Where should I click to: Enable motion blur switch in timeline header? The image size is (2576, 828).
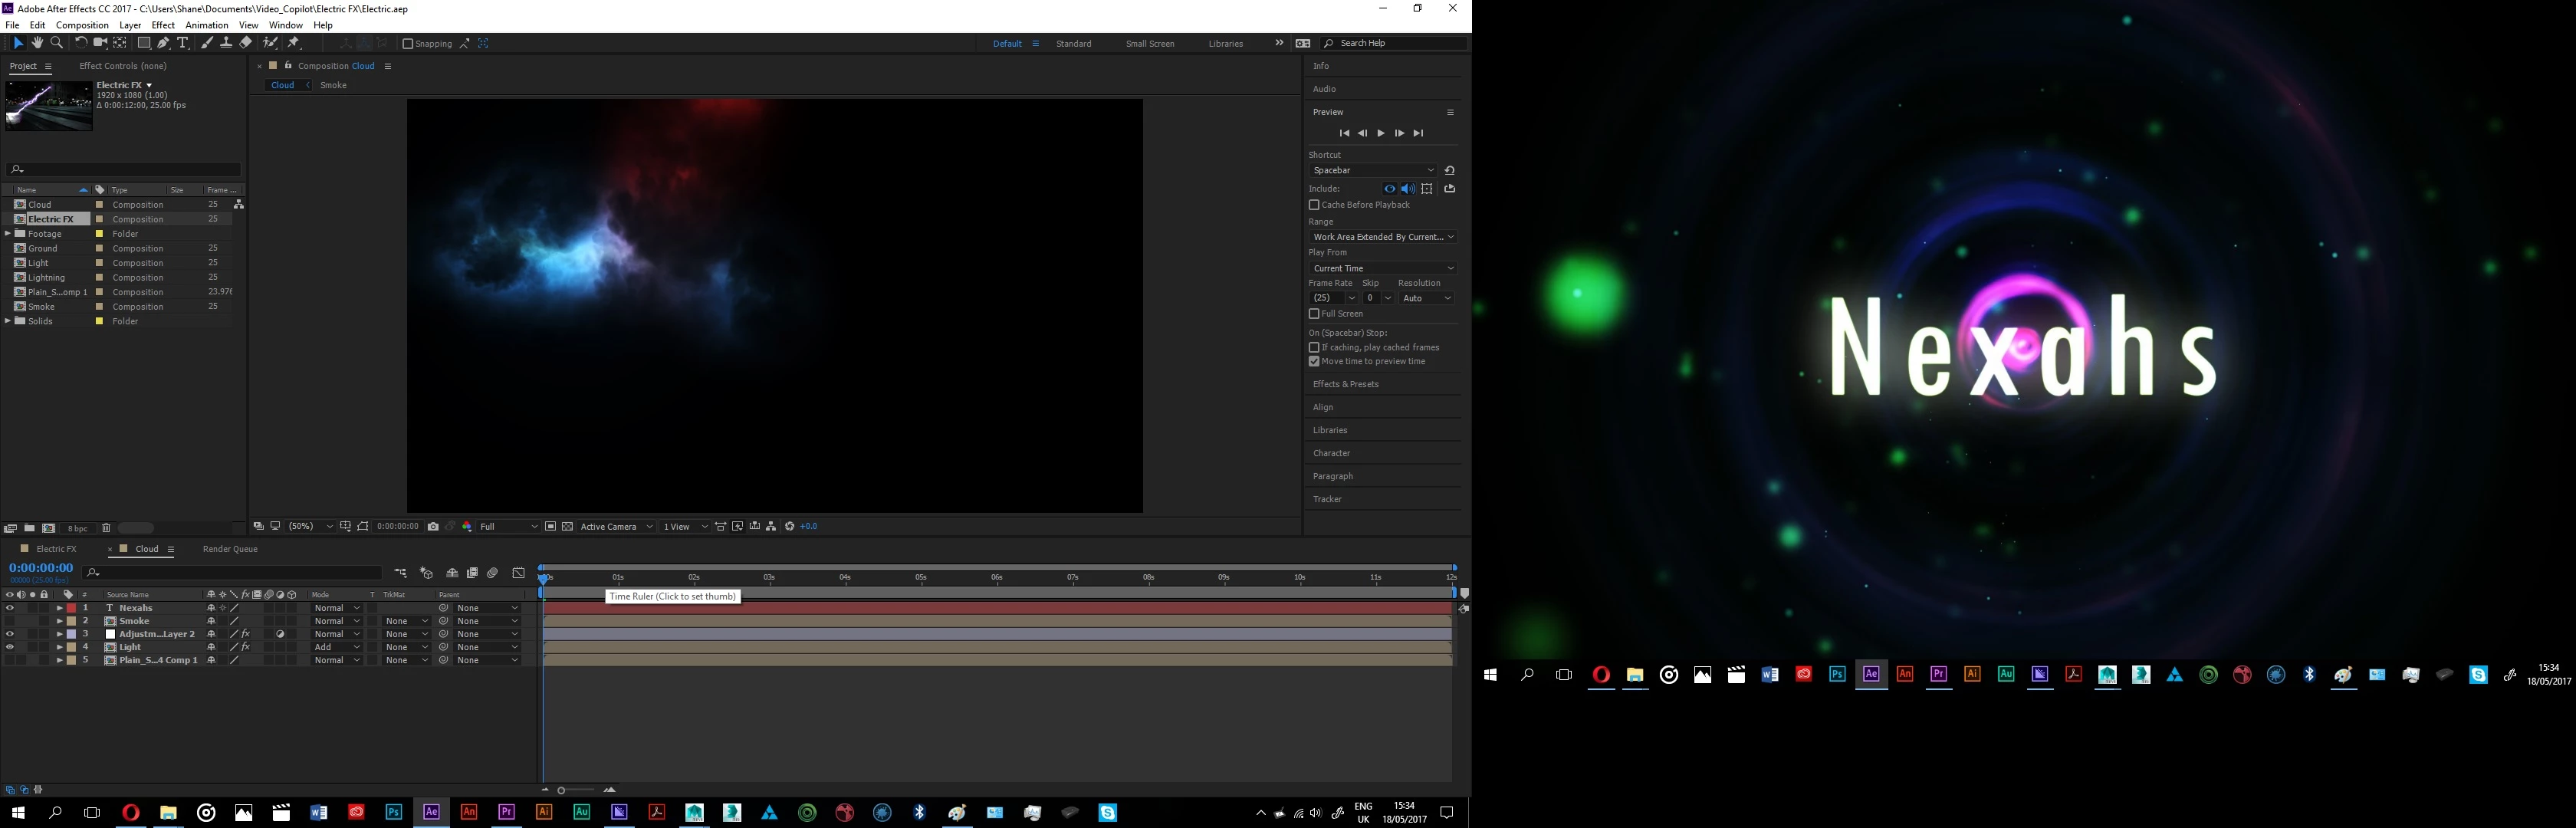point(492,573)
